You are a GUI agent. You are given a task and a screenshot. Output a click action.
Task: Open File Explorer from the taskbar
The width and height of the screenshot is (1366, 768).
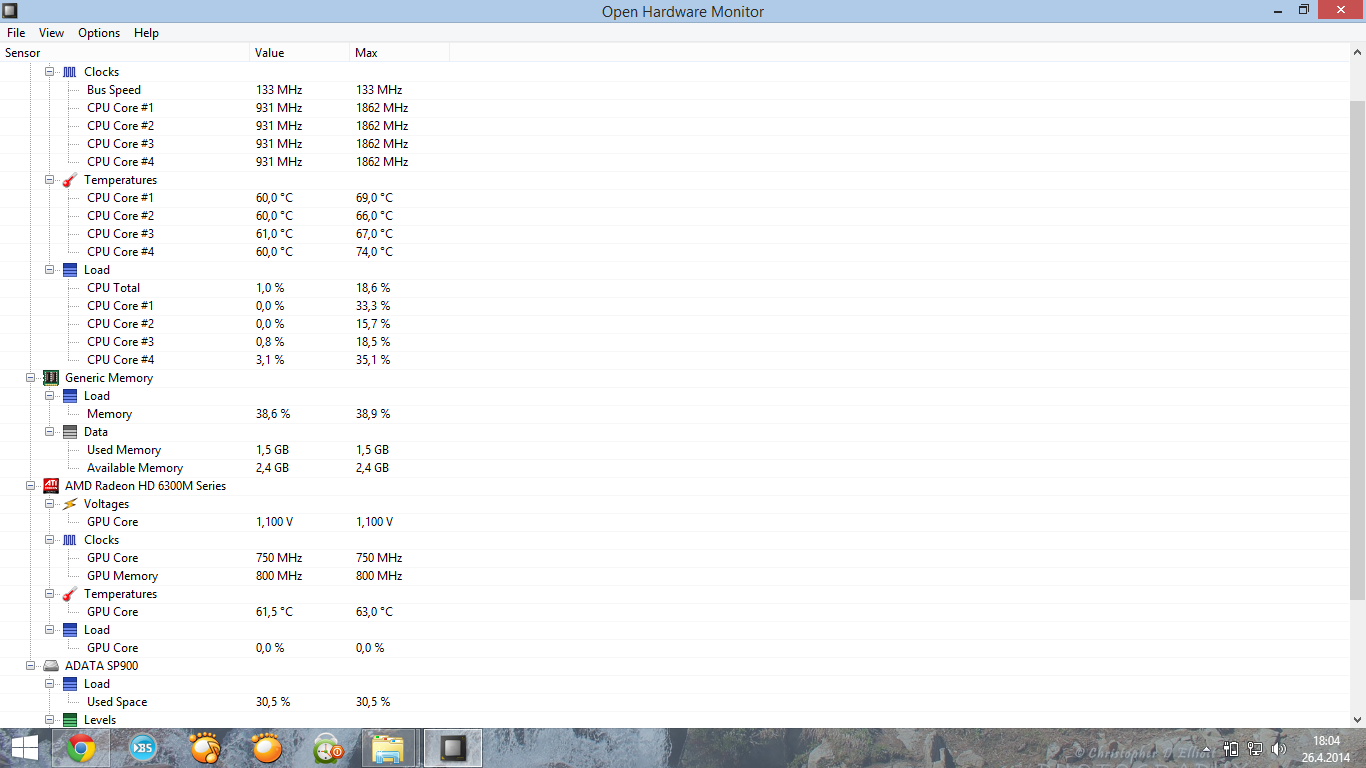click(388, 748)
